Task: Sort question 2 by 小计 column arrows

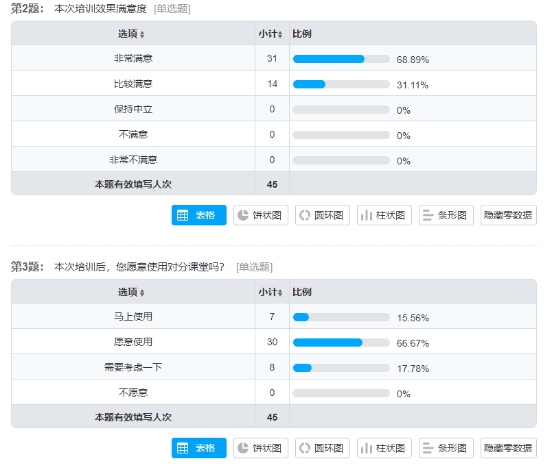Action: click(x=280, y=35)
